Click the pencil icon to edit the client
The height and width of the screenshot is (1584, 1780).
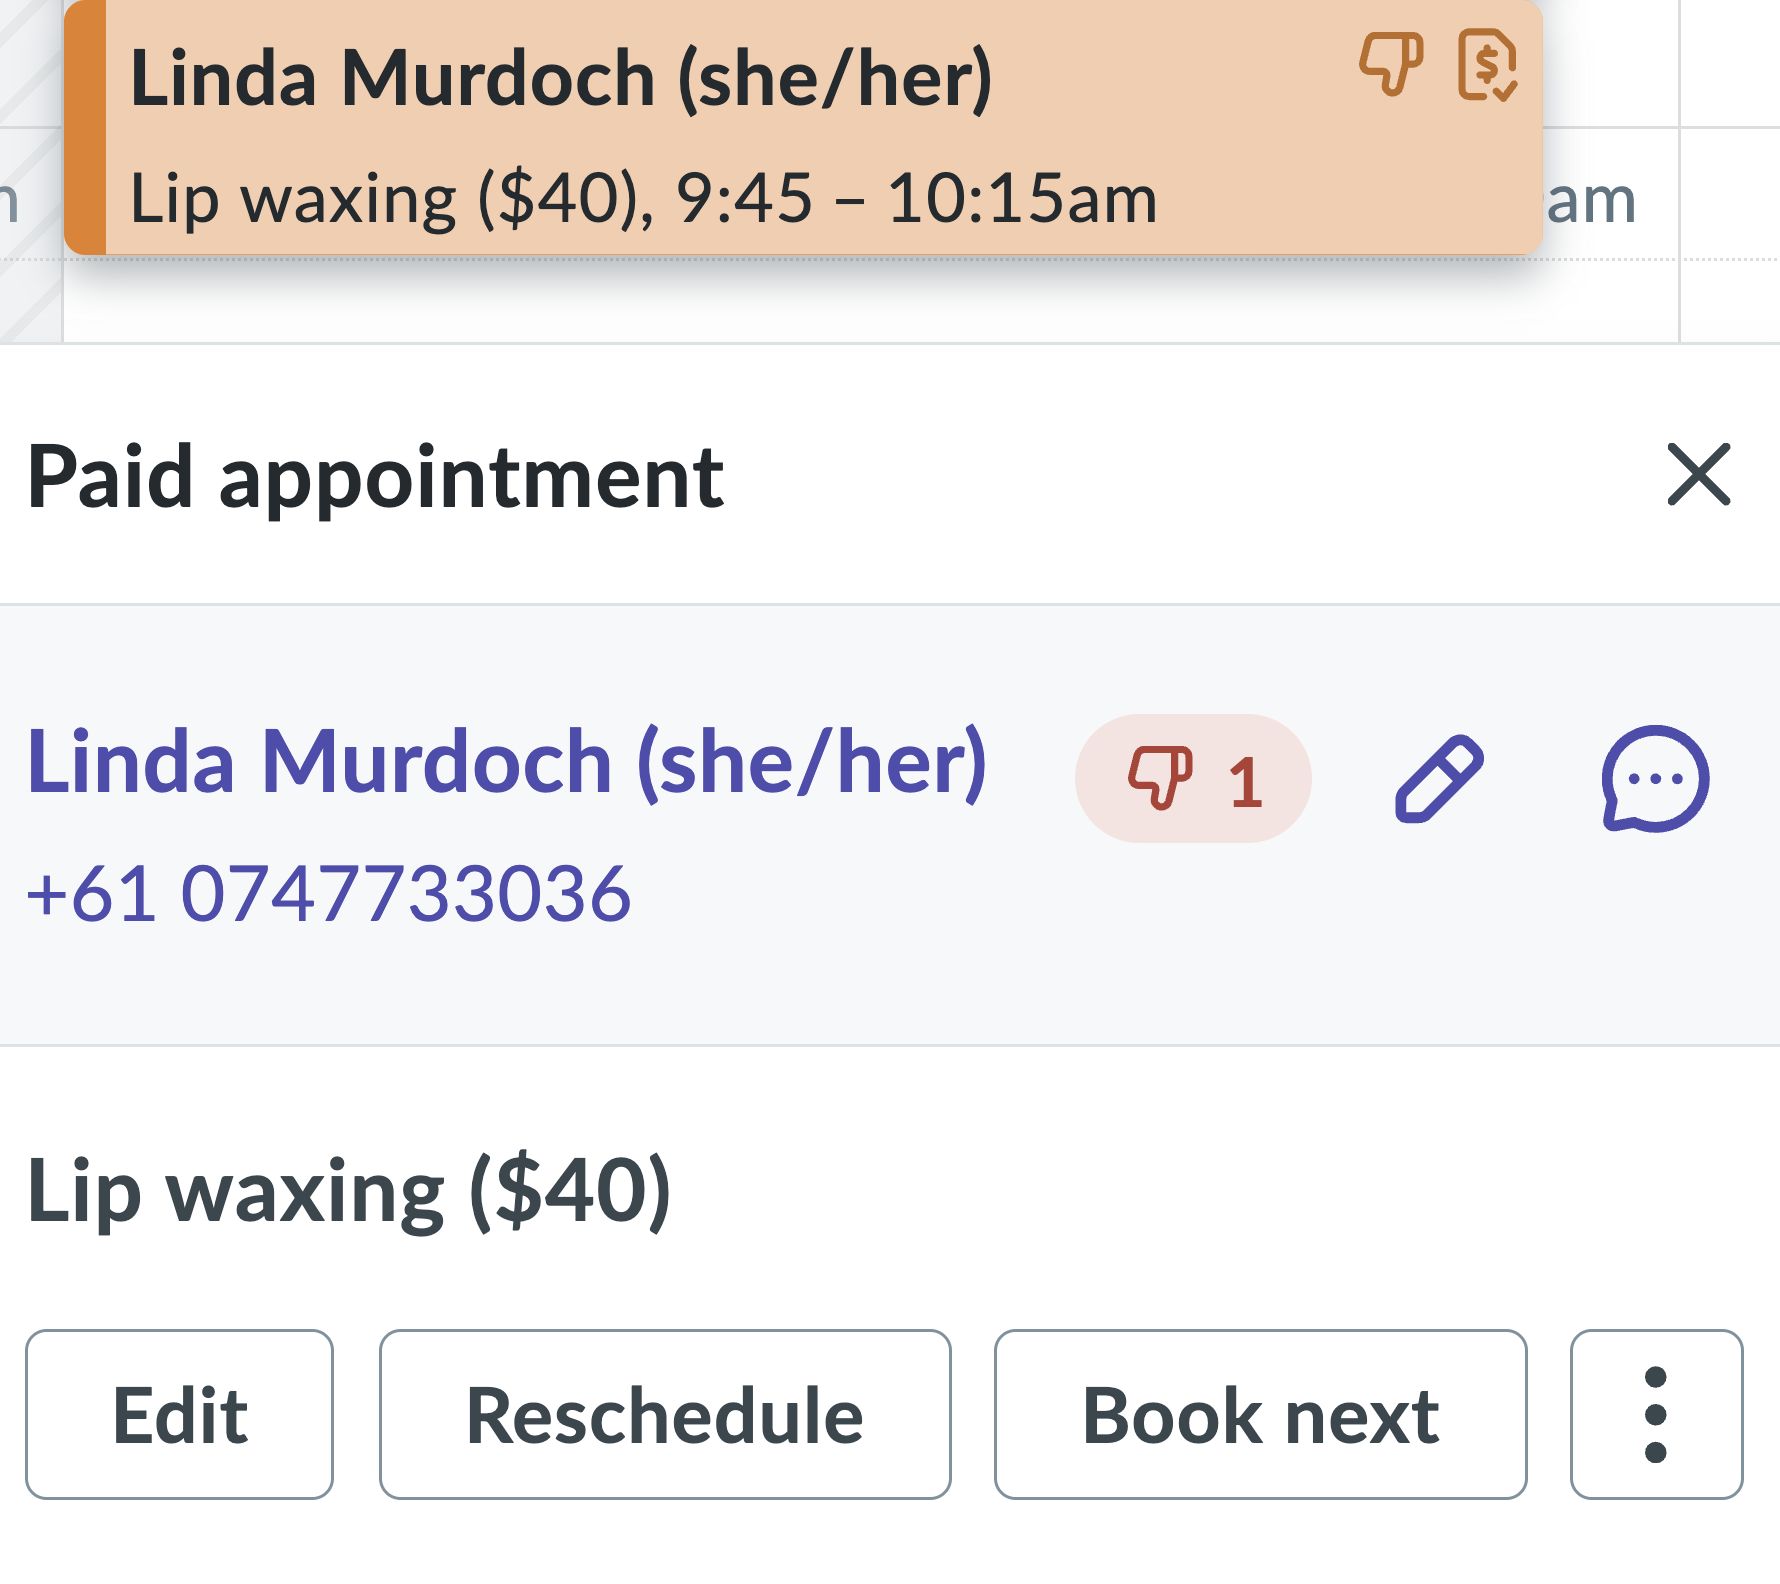(x=1439, y=778)
